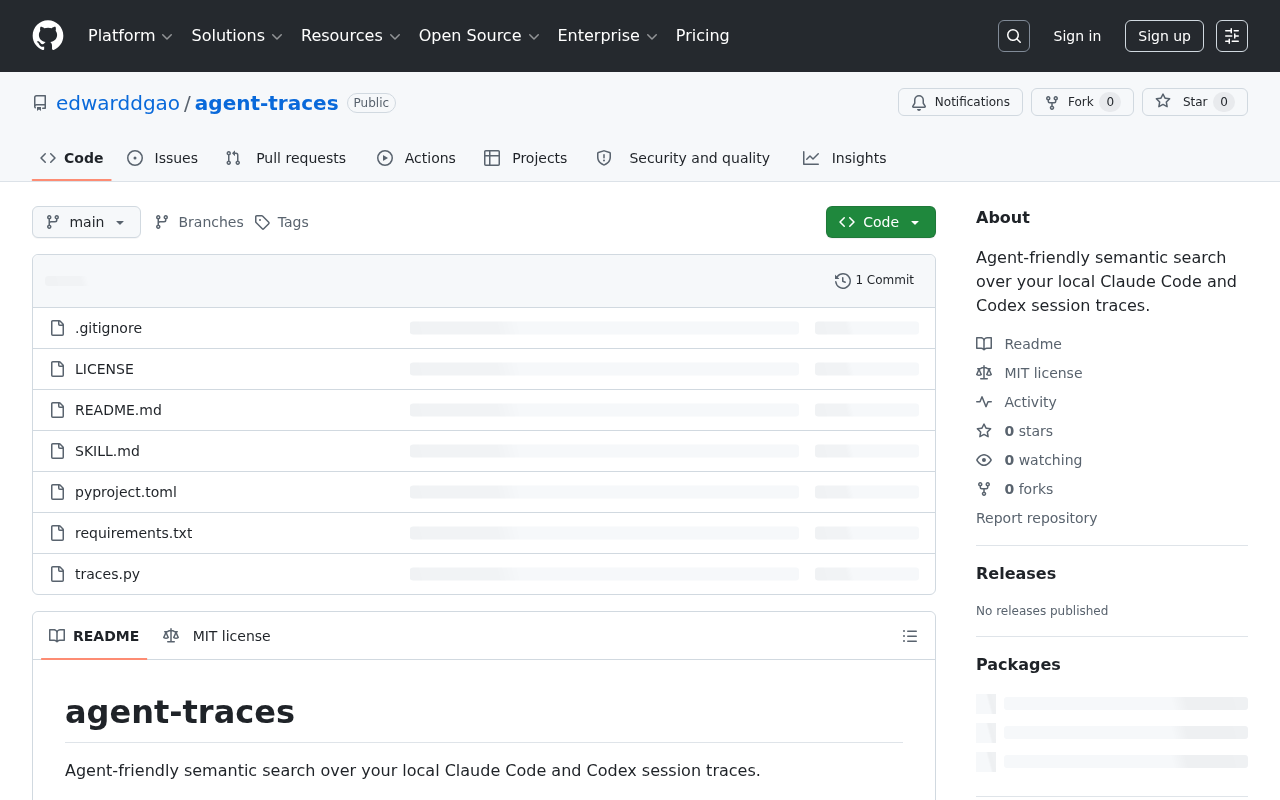Click the Public visibility badge
The width and height of the screenshot is (1280, 800).
pyautogui.click(x=371, y=103)
